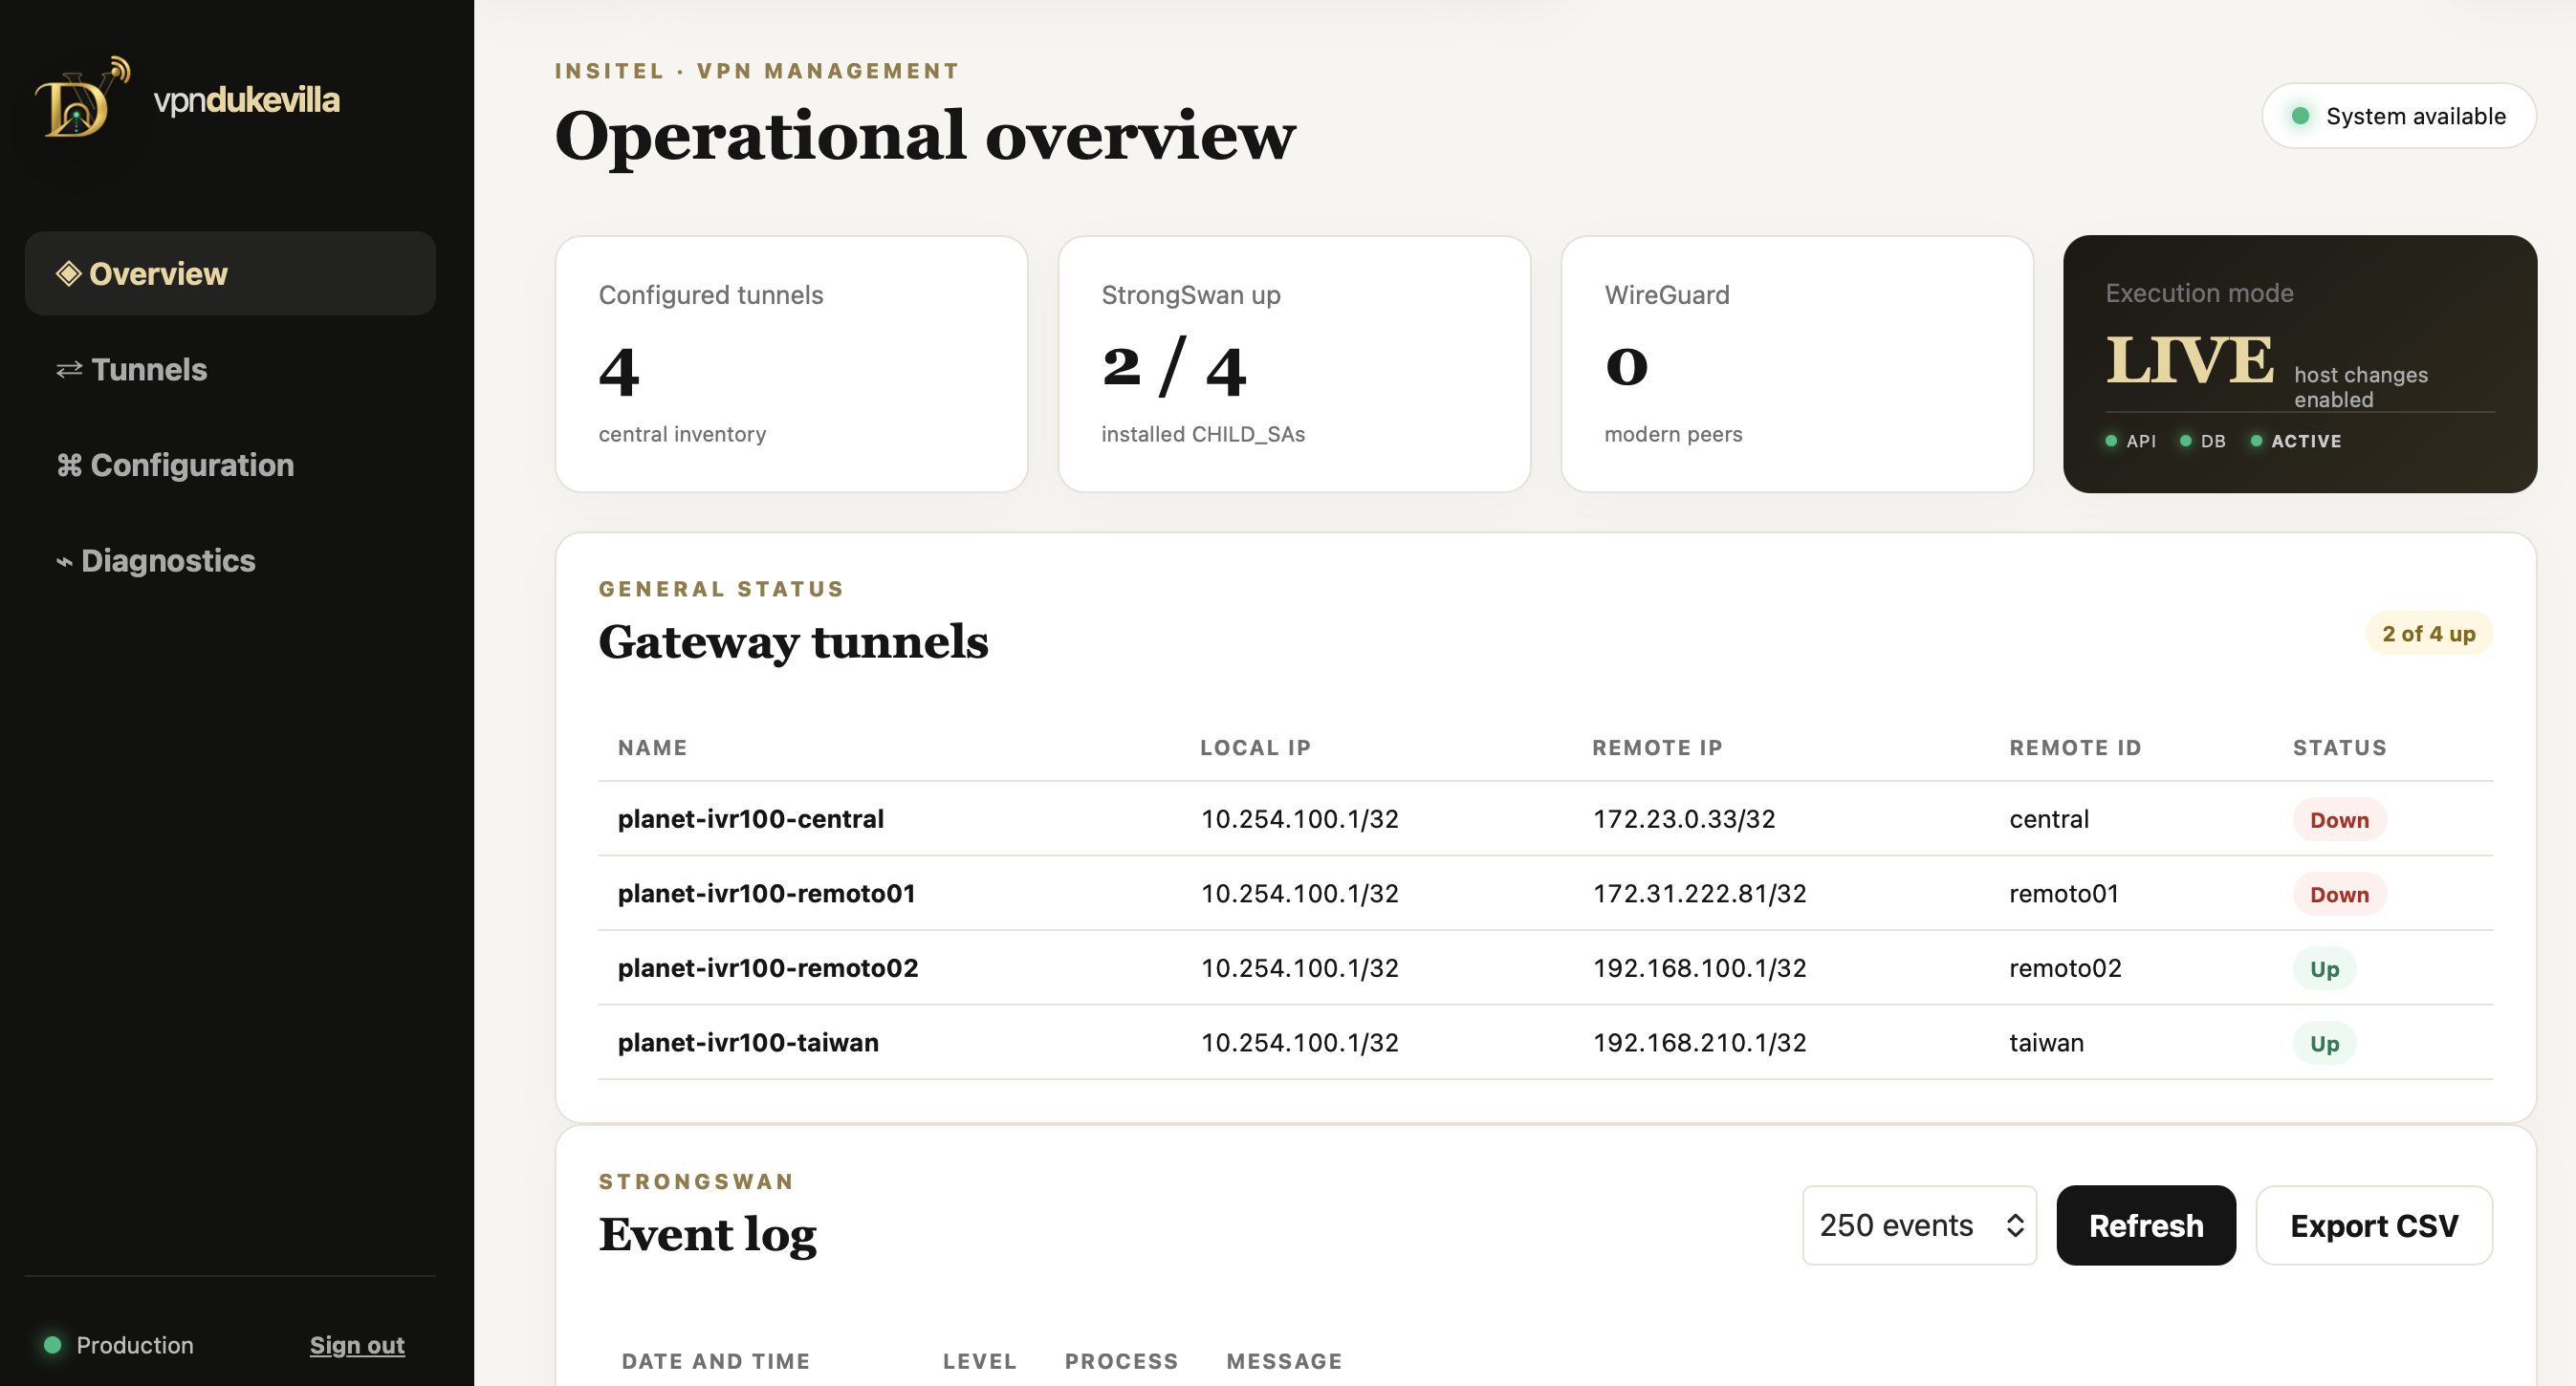Open the 250 events dropdown
The image size is (2576, 1386).
pos(1919,1225)
